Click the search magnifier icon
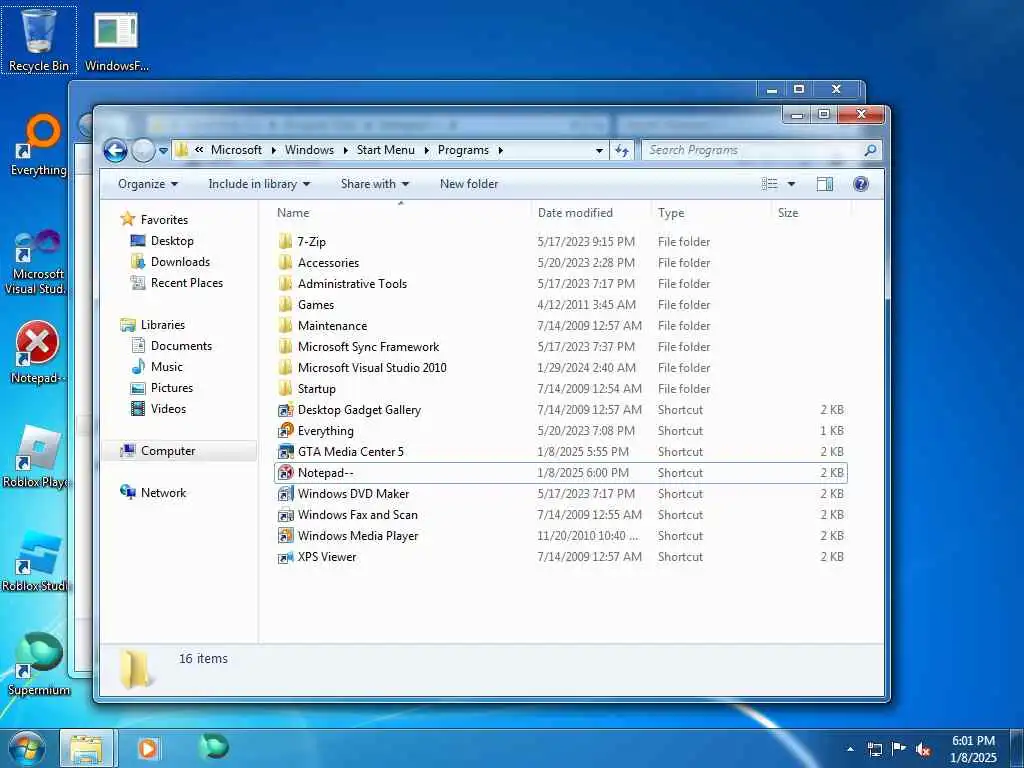 [x=870, y=150]
